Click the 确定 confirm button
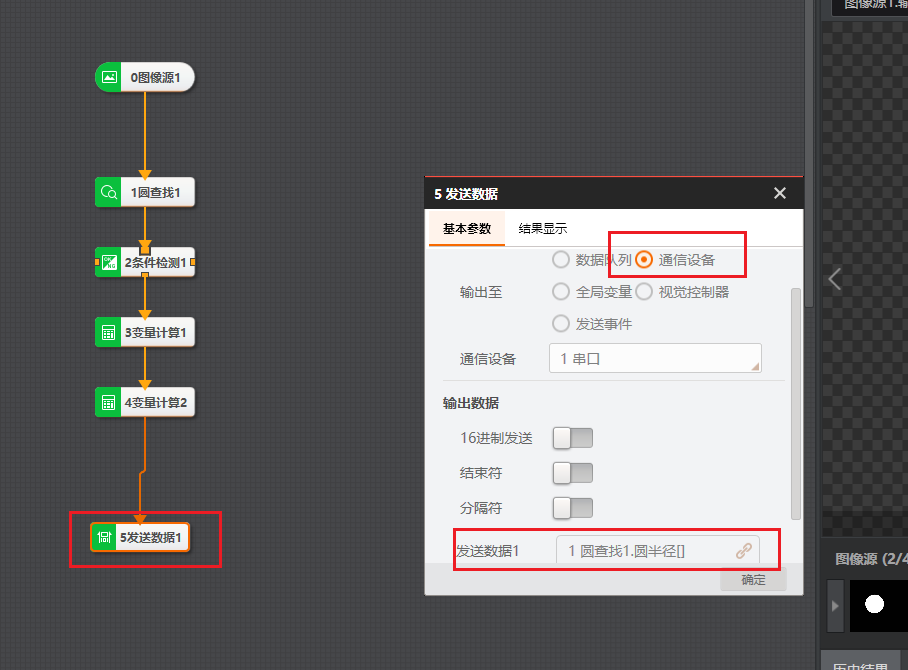The height and width of the screenshot is (670, 908). click(753, 580)
